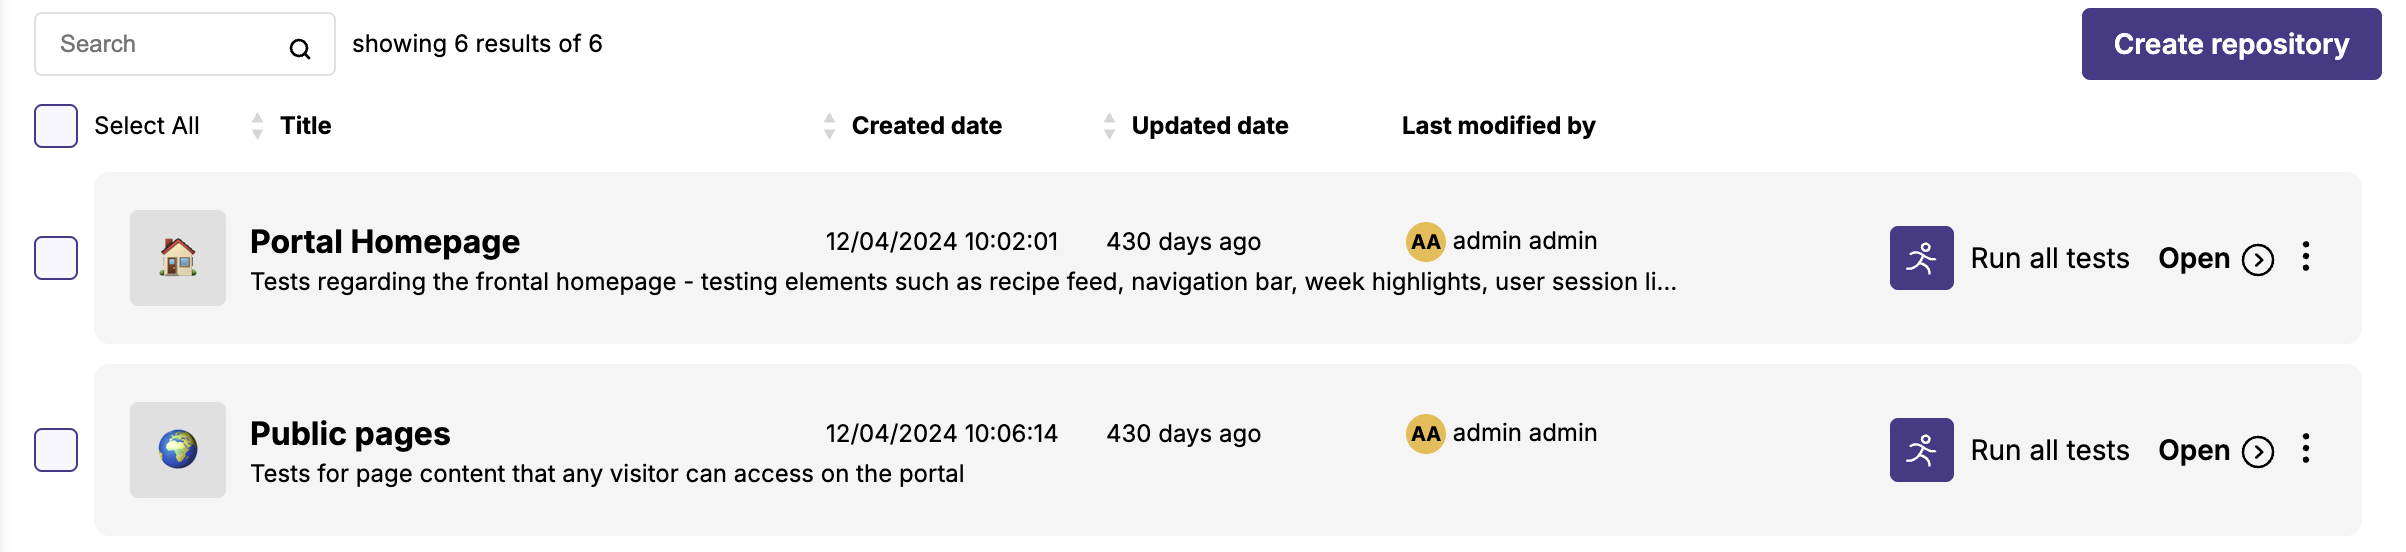Click the AA avatar in Portal Homepage row
Screen dimensions: 2406x552
(x=1425, y=241)
